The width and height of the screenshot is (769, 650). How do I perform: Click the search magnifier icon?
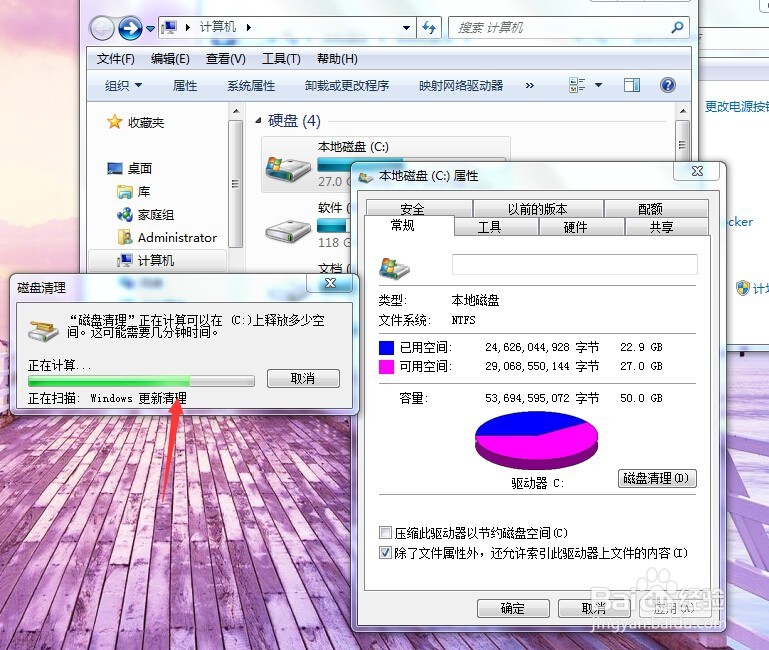pyautogui.click(x=677, y=27)
